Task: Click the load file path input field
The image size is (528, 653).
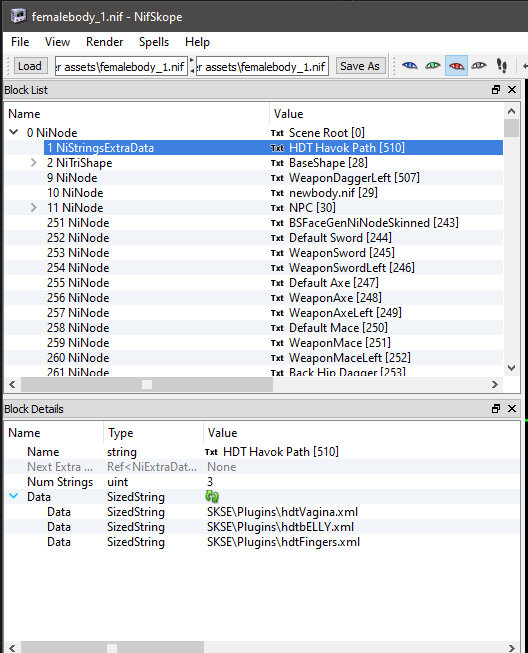Action: [121, 66]
